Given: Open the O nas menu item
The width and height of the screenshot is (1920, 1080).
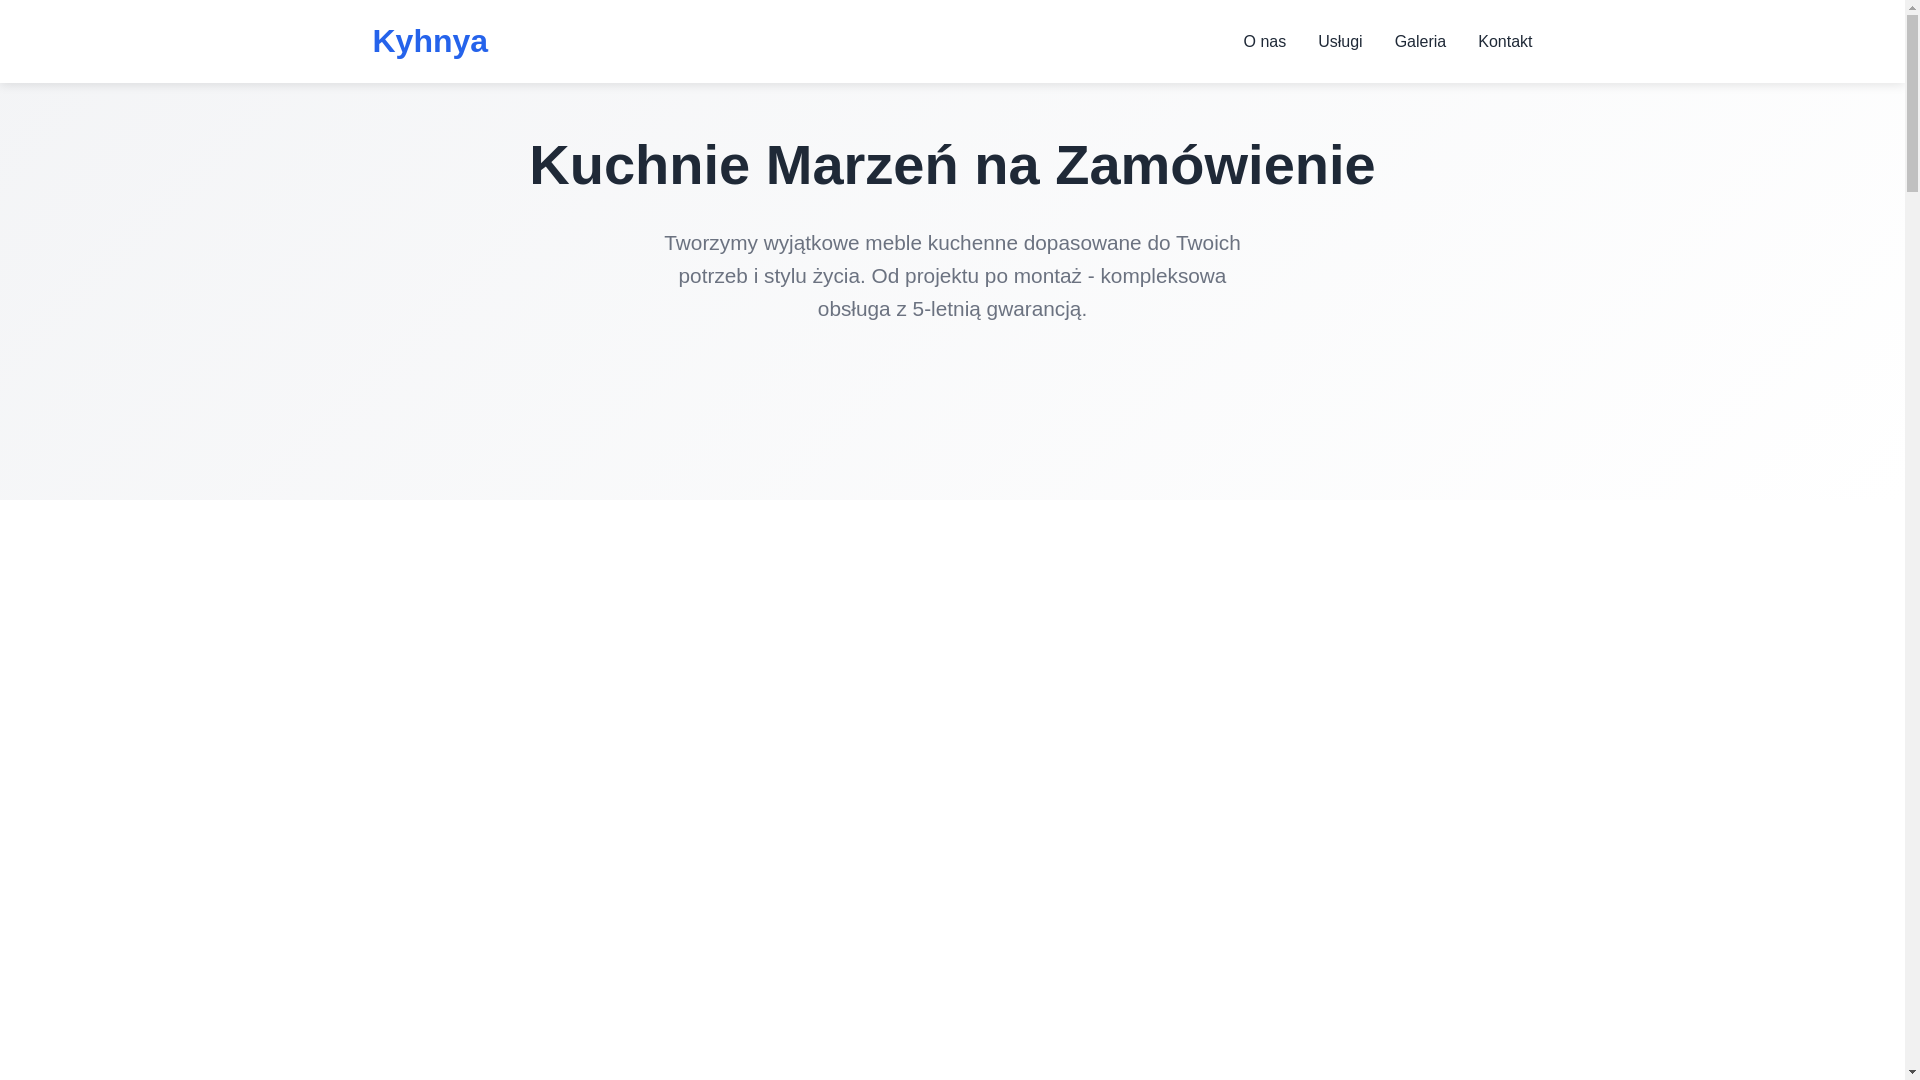Looking at the screenshot, I should point(1264,42).
